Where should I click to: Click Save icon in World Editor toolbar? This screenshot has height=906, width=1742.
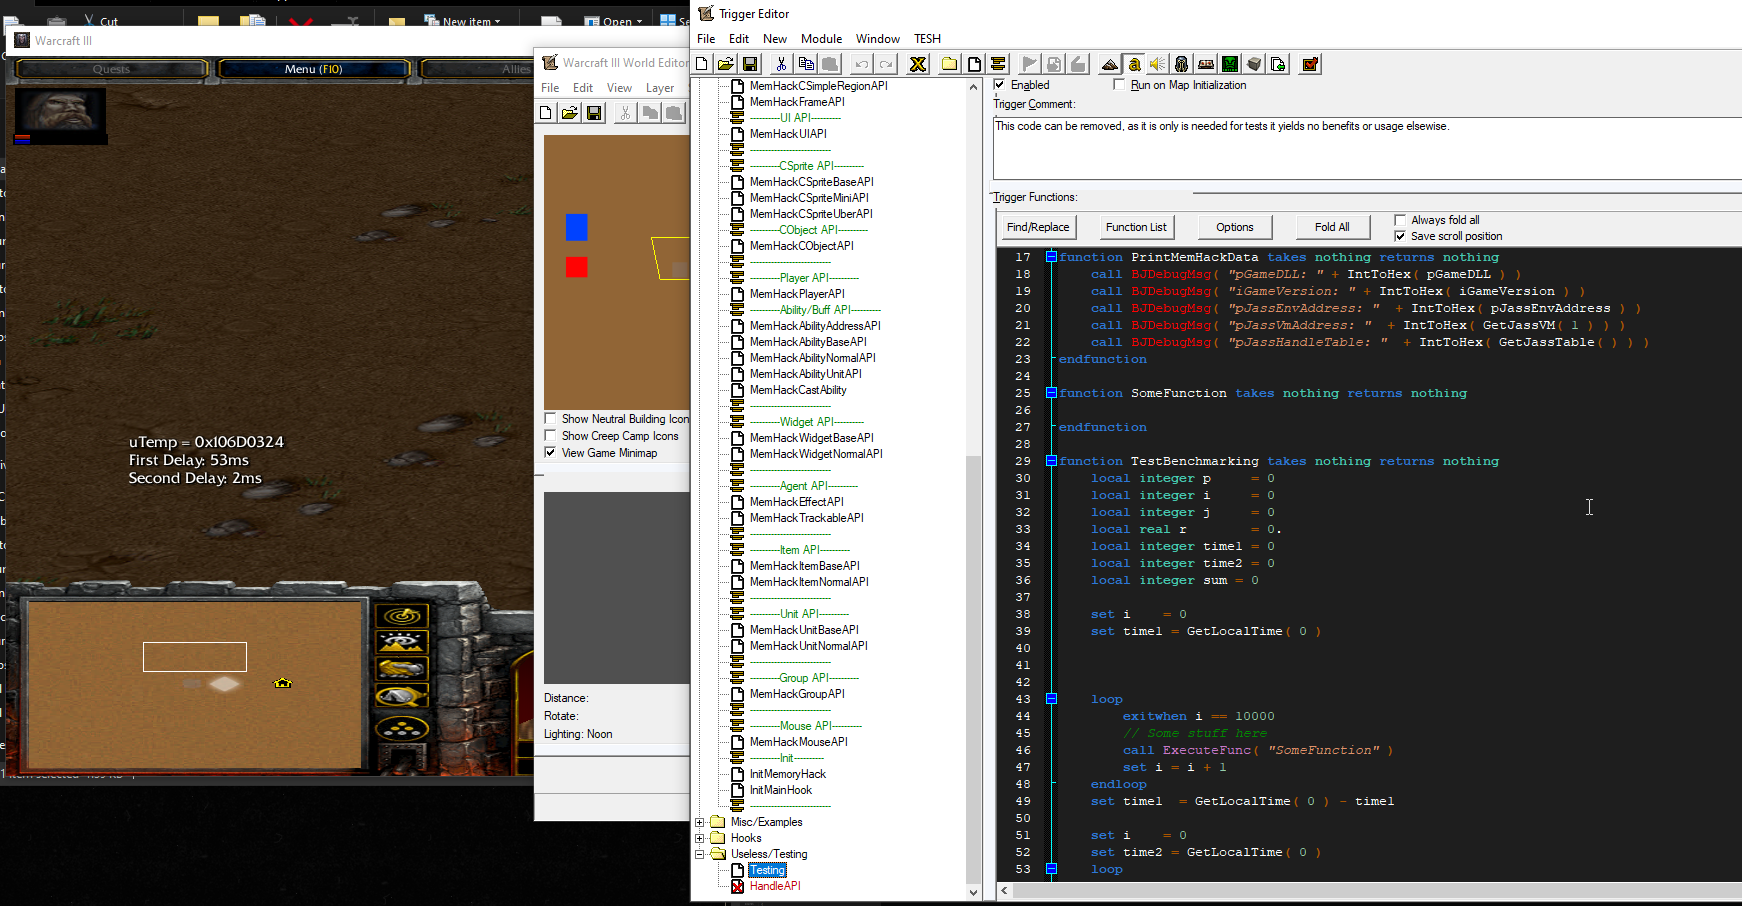(x=594, y=113)
